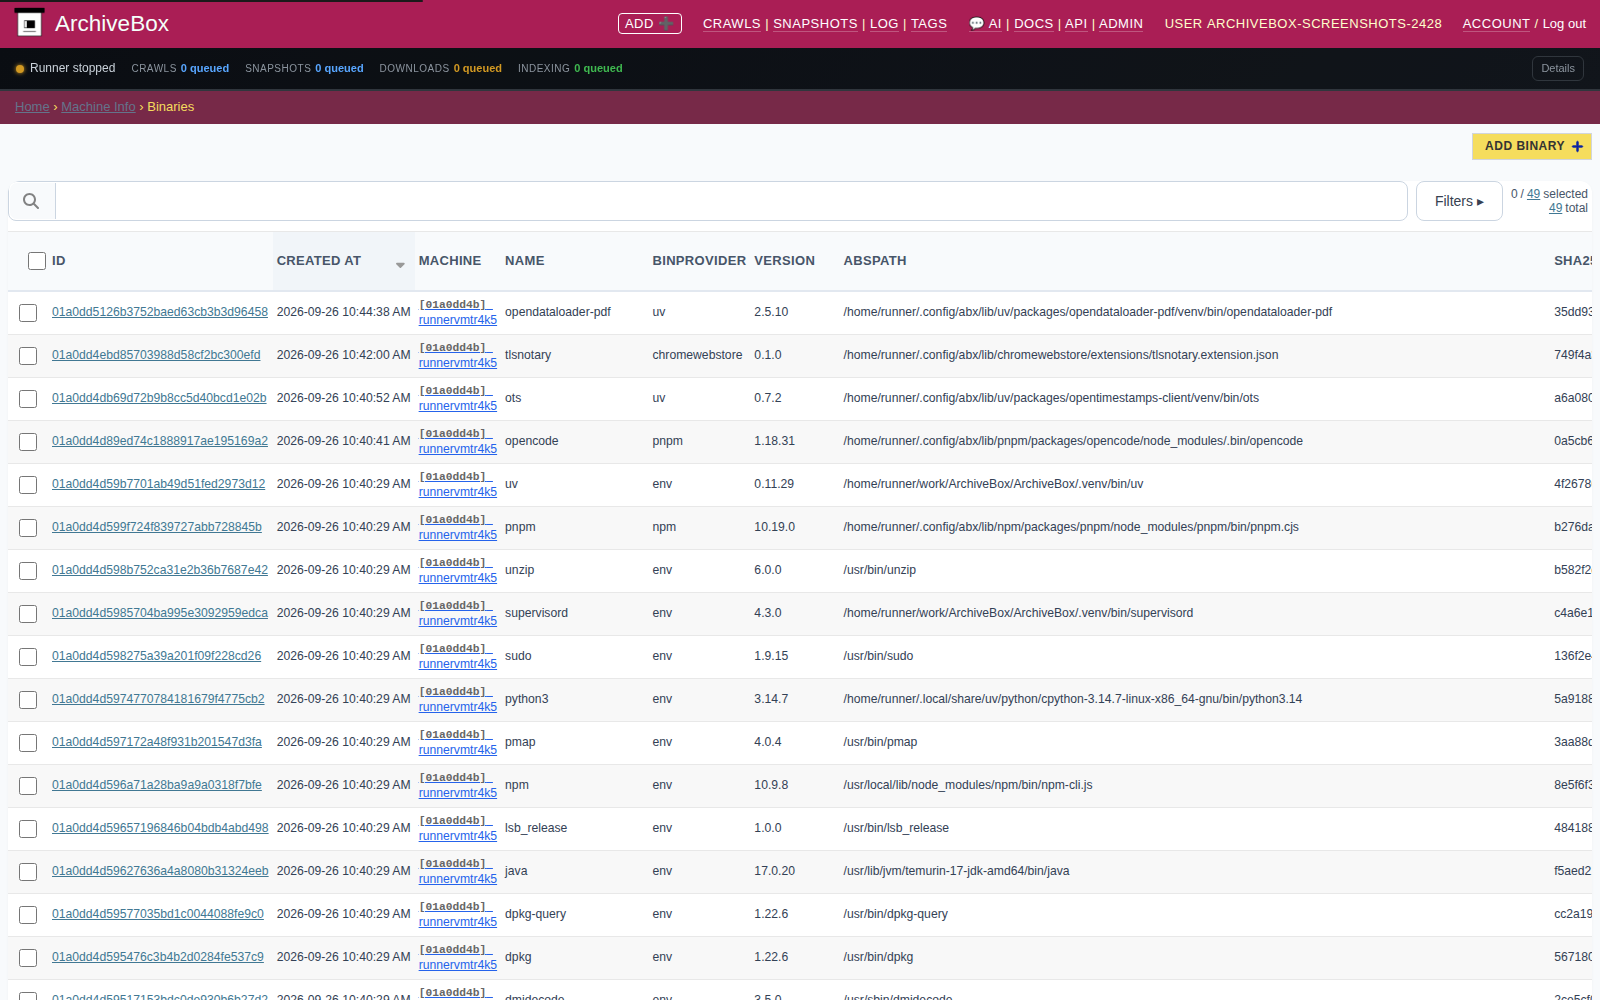Screen dimensions: 1600x1000
Task: Select checkbox for opendataloader-pdf row
Action: 28,313
